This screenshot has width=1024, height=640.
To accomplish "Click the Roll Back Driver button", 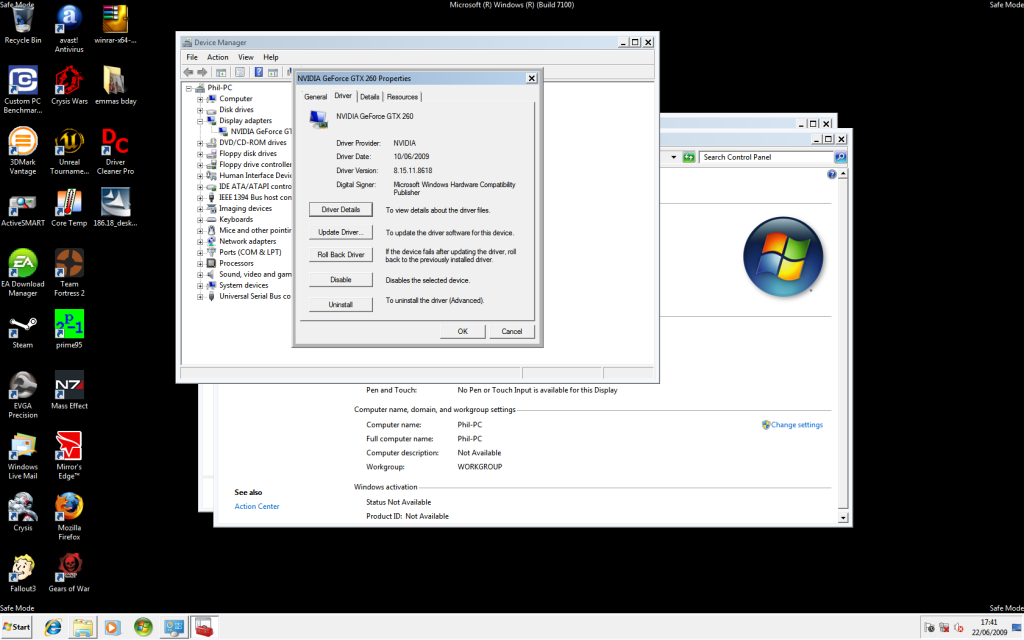I will pyautogui.click(x=341, y=254).
